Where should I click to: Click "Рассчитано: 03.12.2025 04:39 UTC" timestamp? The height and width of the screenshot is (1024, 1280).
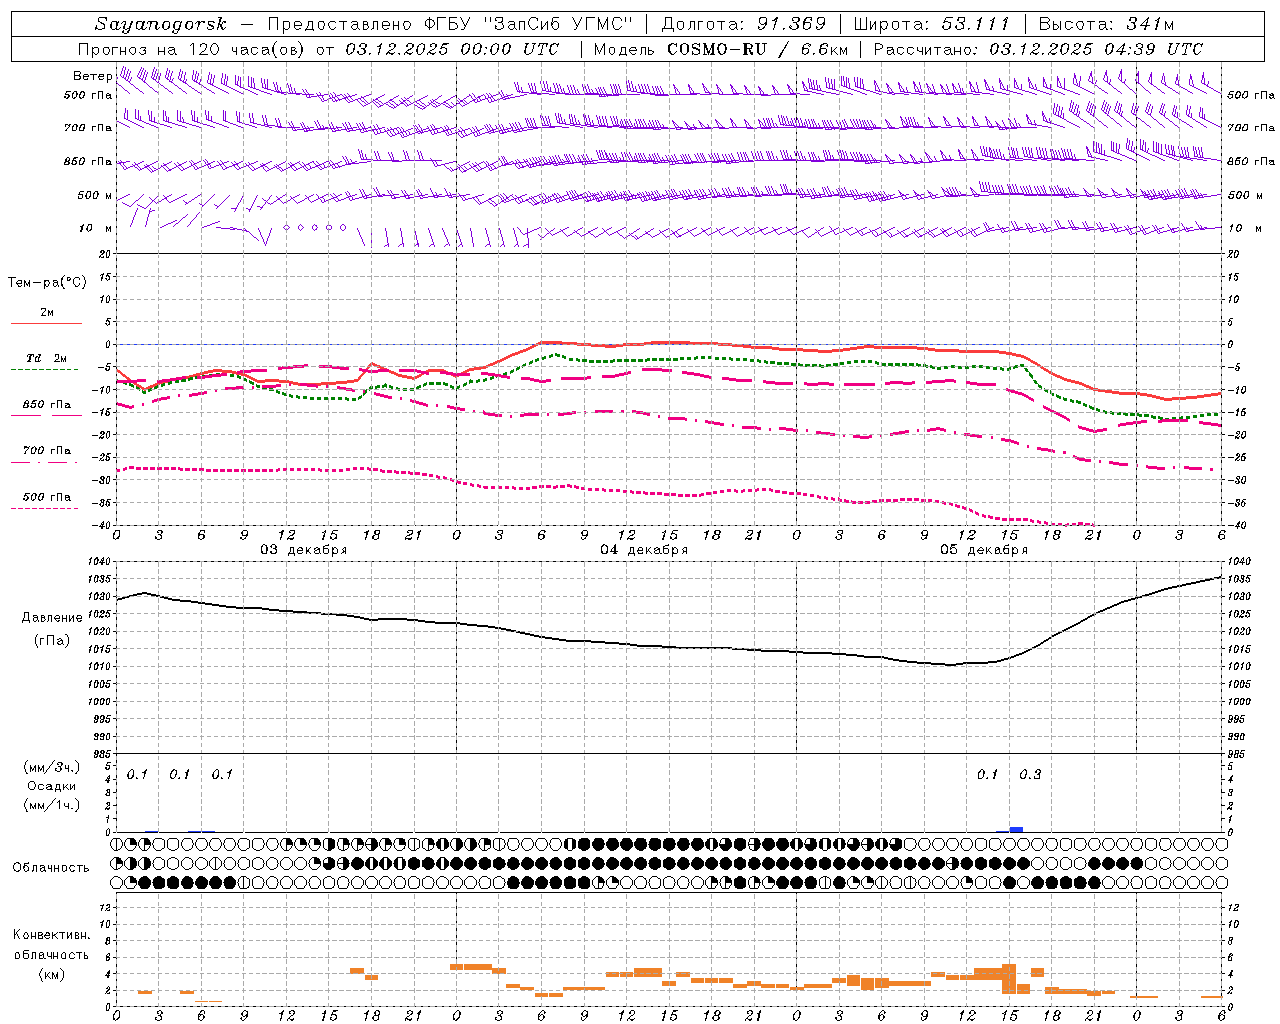pos(1038,49)
